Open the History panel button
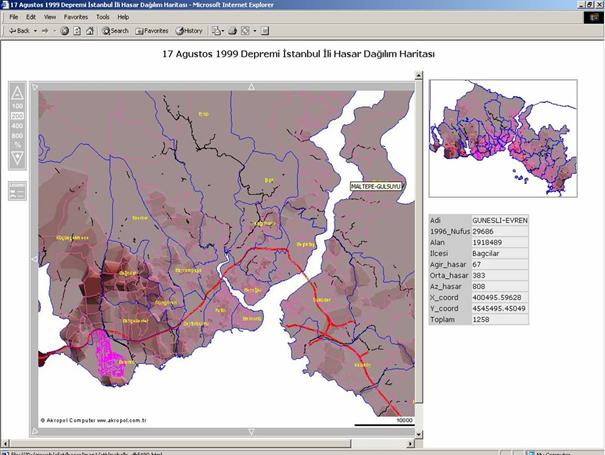605x455 pixels. click(188, 31)
